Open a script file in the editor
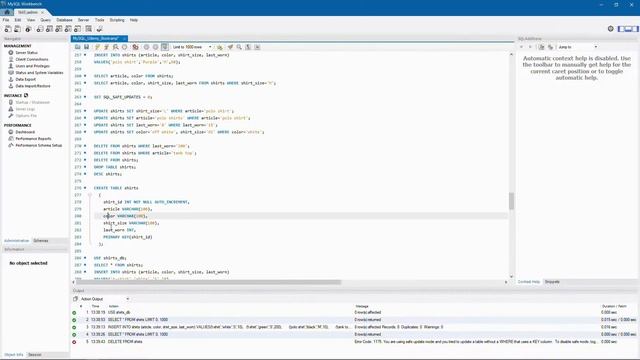 click(78, 47)
